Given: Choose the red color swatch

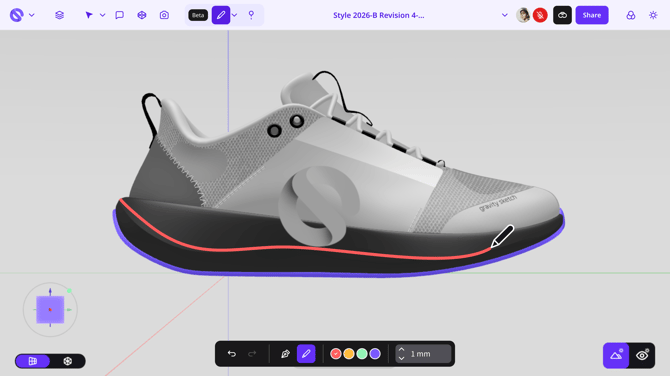Looking at the screenshot, I should (336, 354).
